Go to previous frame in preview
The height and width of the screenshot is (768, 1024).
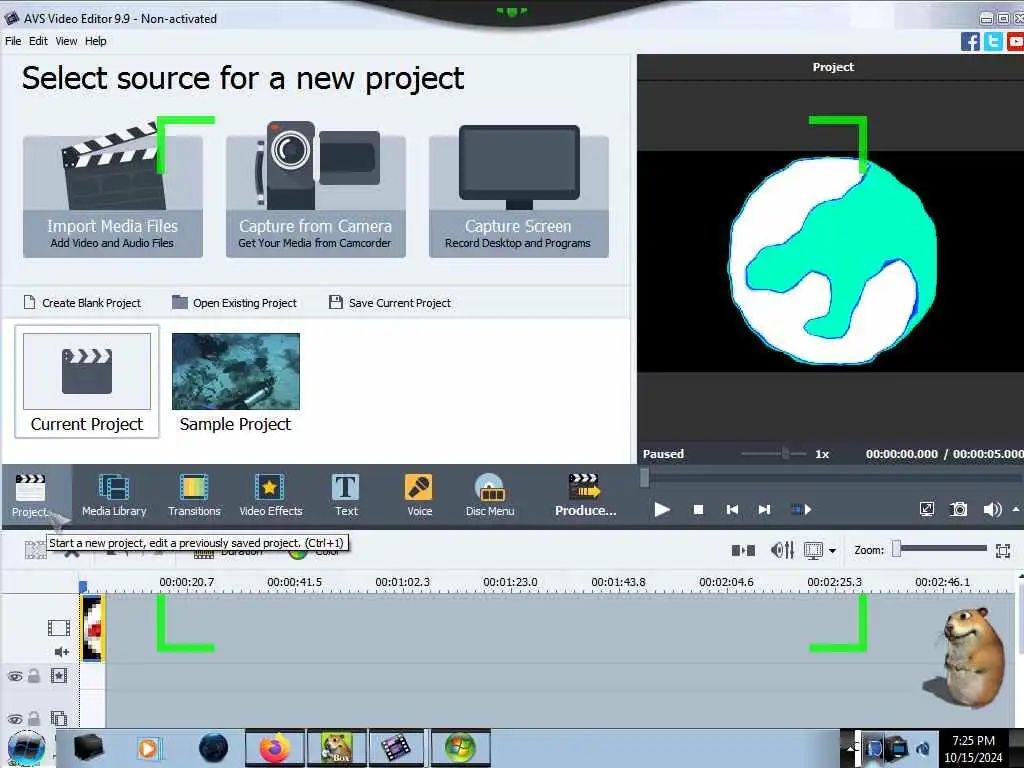[733, 509]
